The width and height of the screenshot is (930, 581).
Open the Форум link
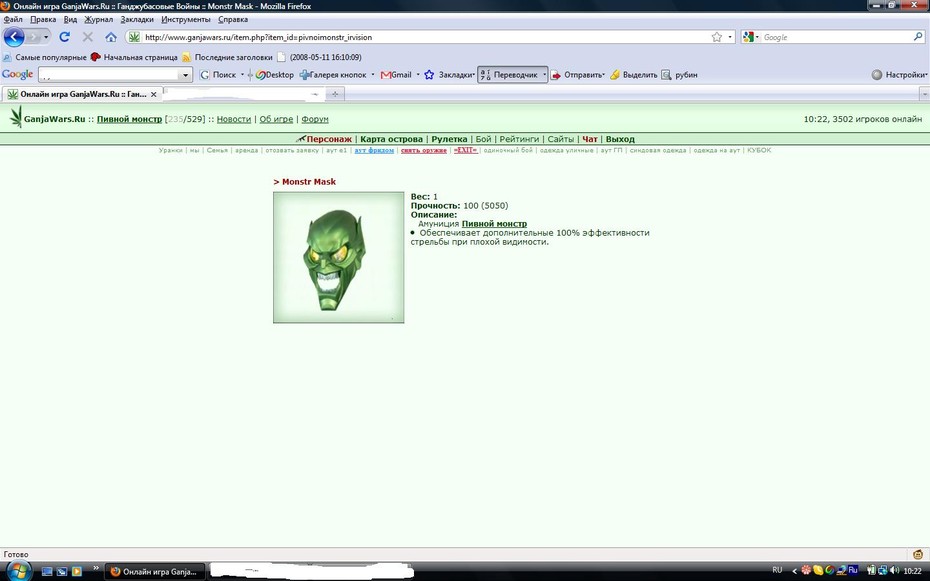[x=315, y=119]
